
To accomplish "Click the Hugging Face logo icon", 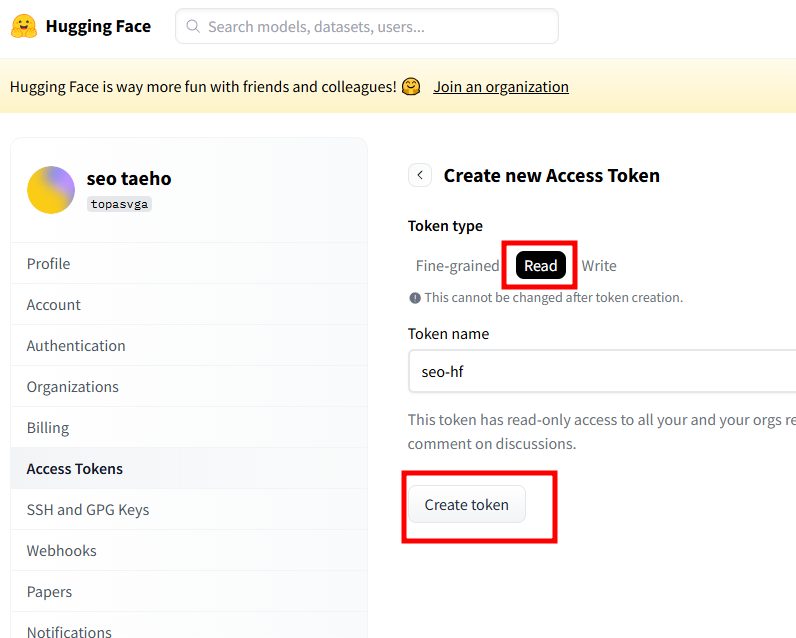I will (x=24, y=26).
